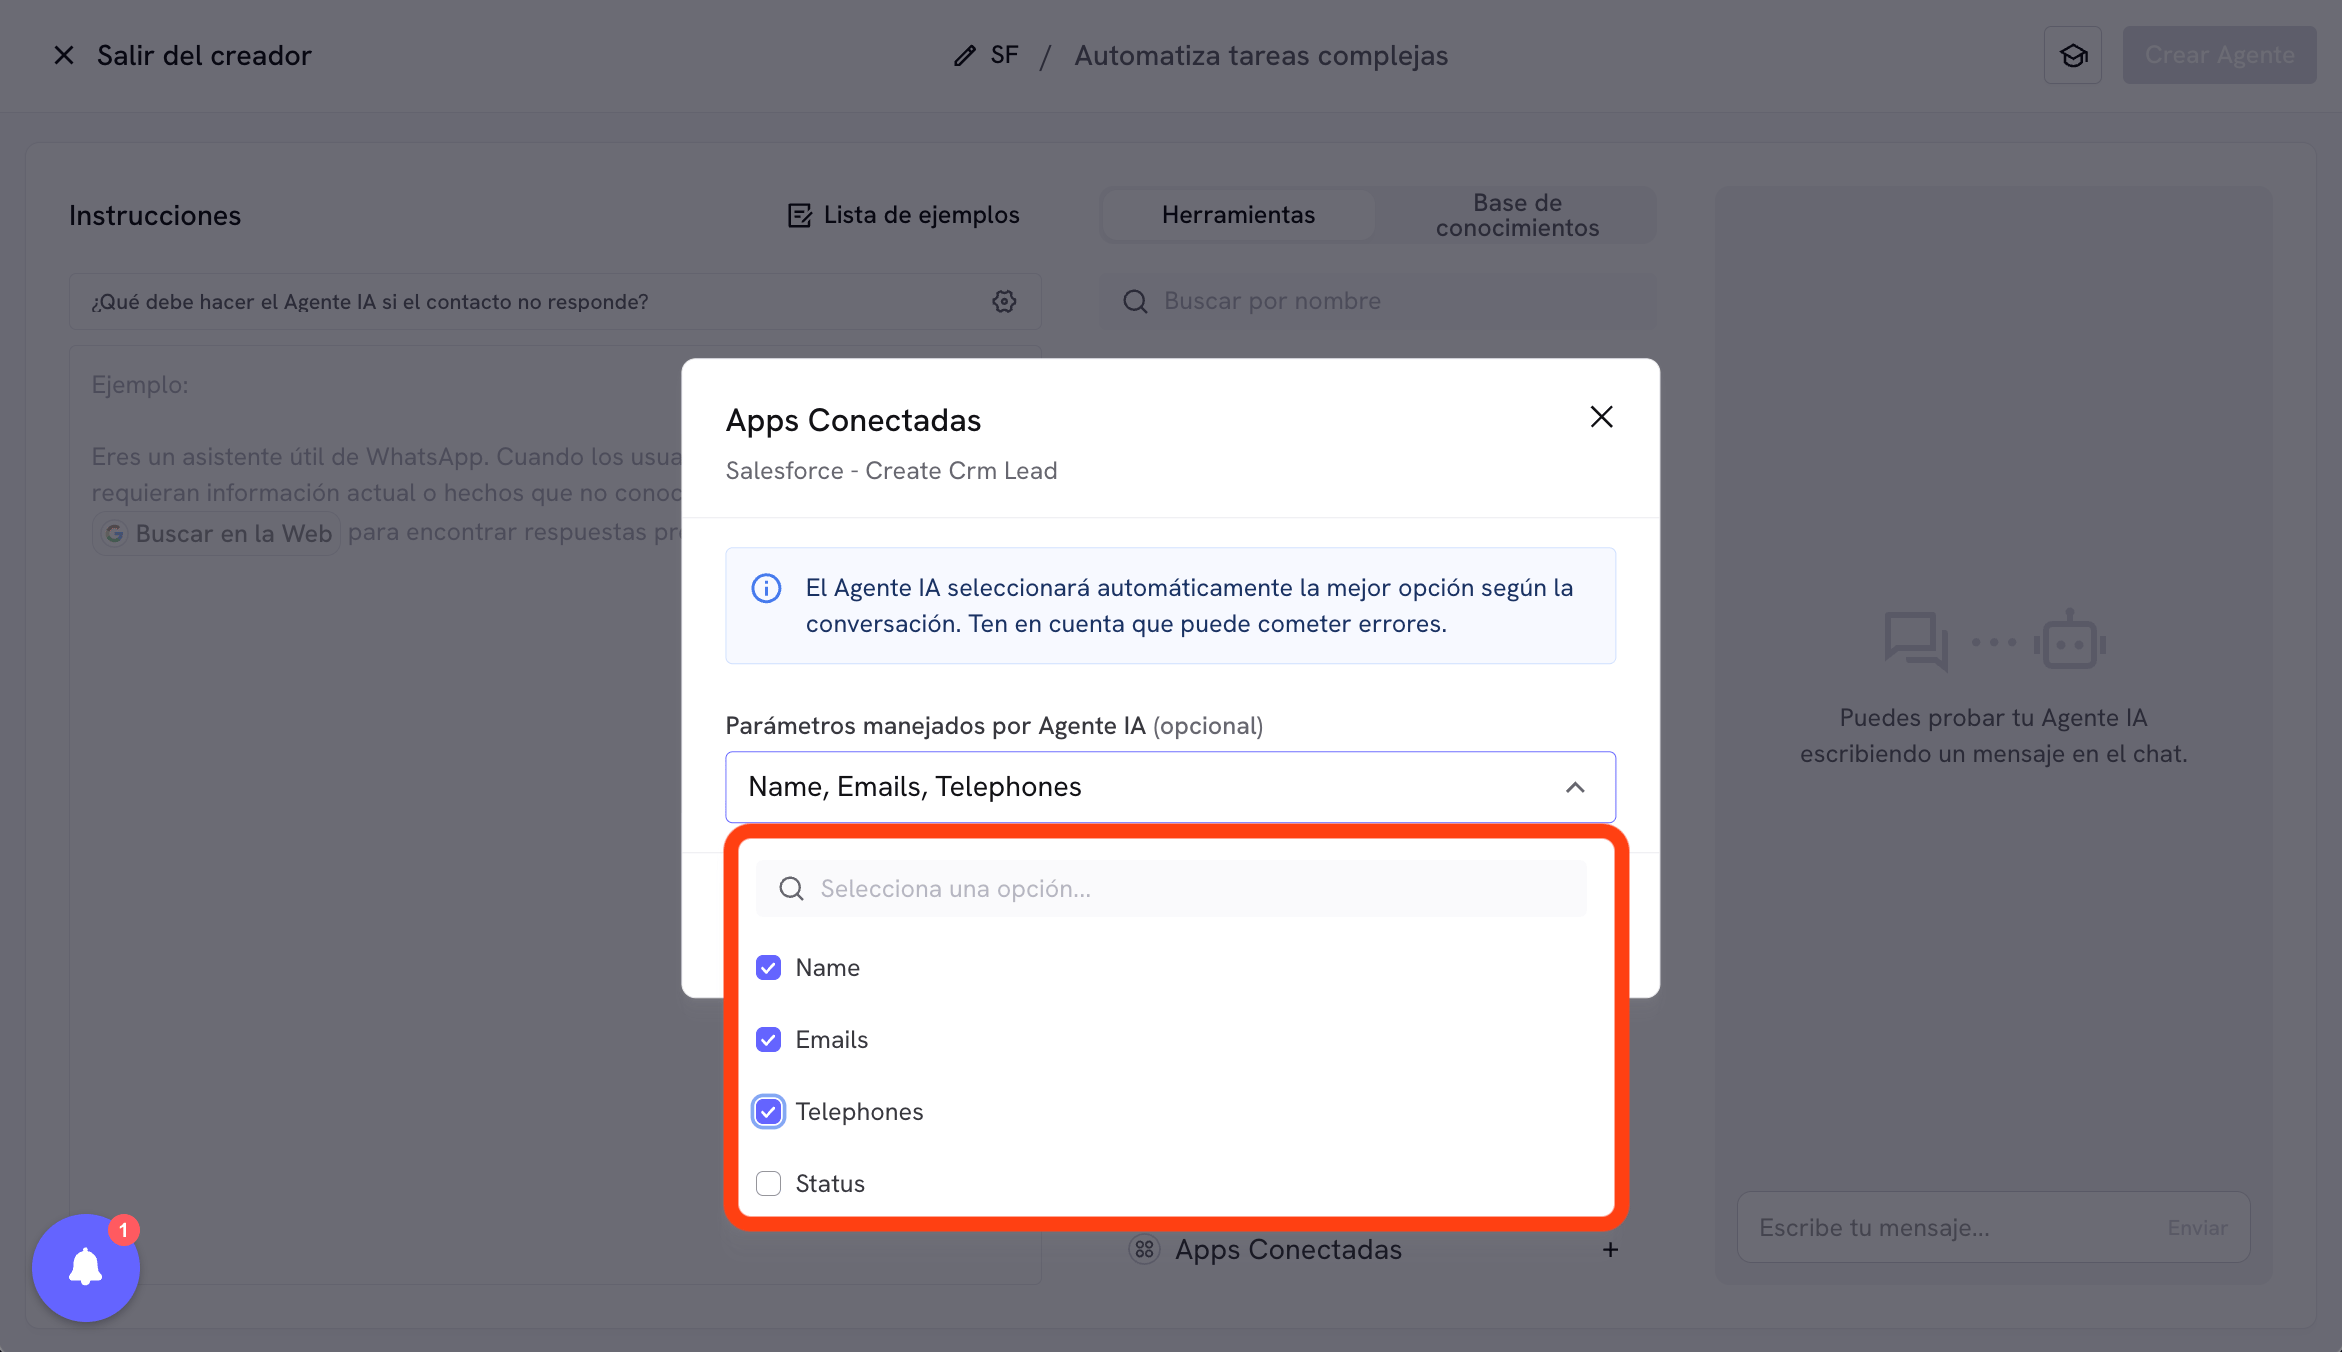Click the plus icon beside Apps Conectadas
Image resolution: width=2342 pixels, height=1352 pixels.
pos(1610,1250)
